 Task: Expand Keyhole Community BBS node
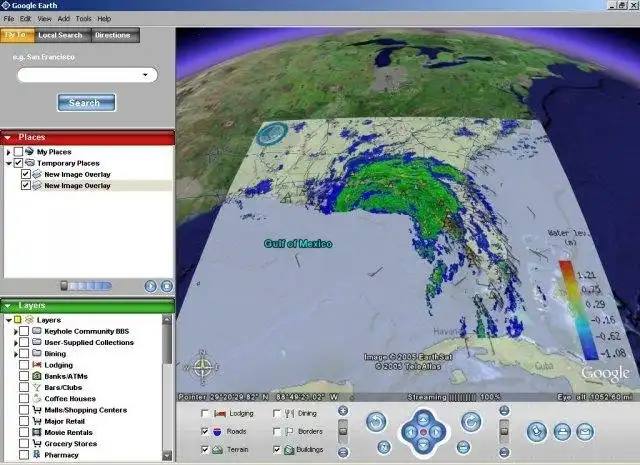click(16, 331)
